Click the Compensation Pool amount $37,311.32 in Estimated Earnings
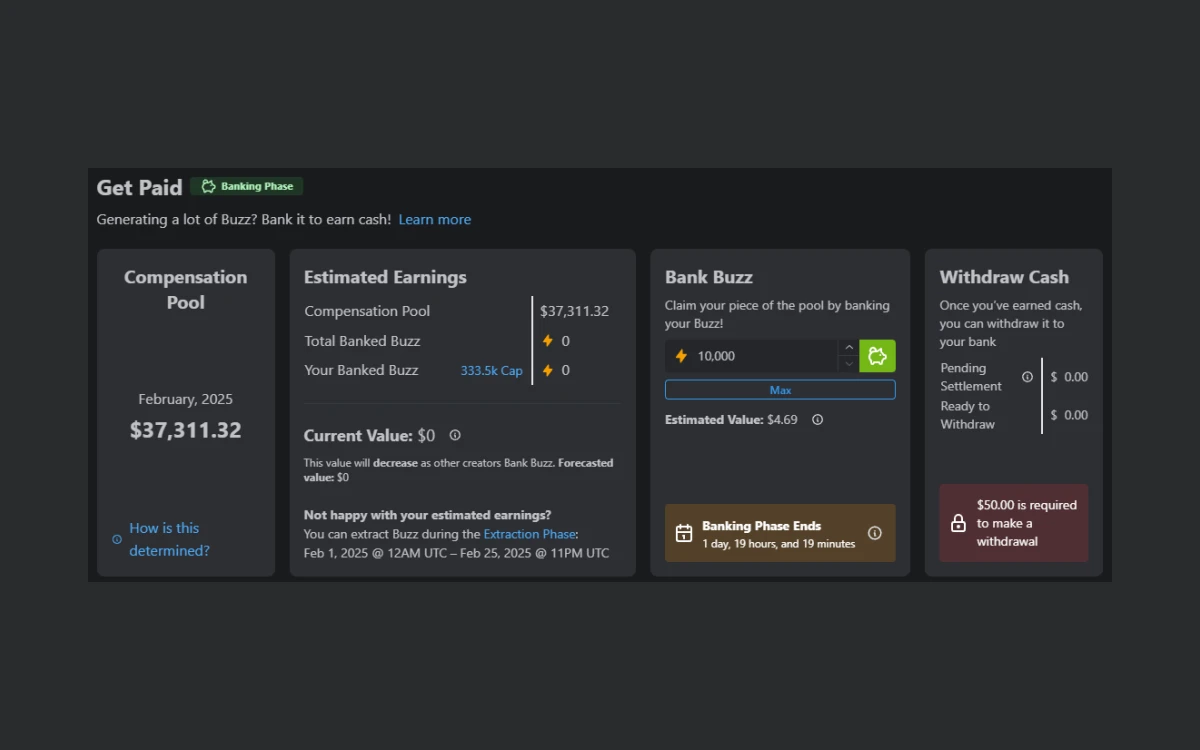1200x750 pixels. coord(574,311)
